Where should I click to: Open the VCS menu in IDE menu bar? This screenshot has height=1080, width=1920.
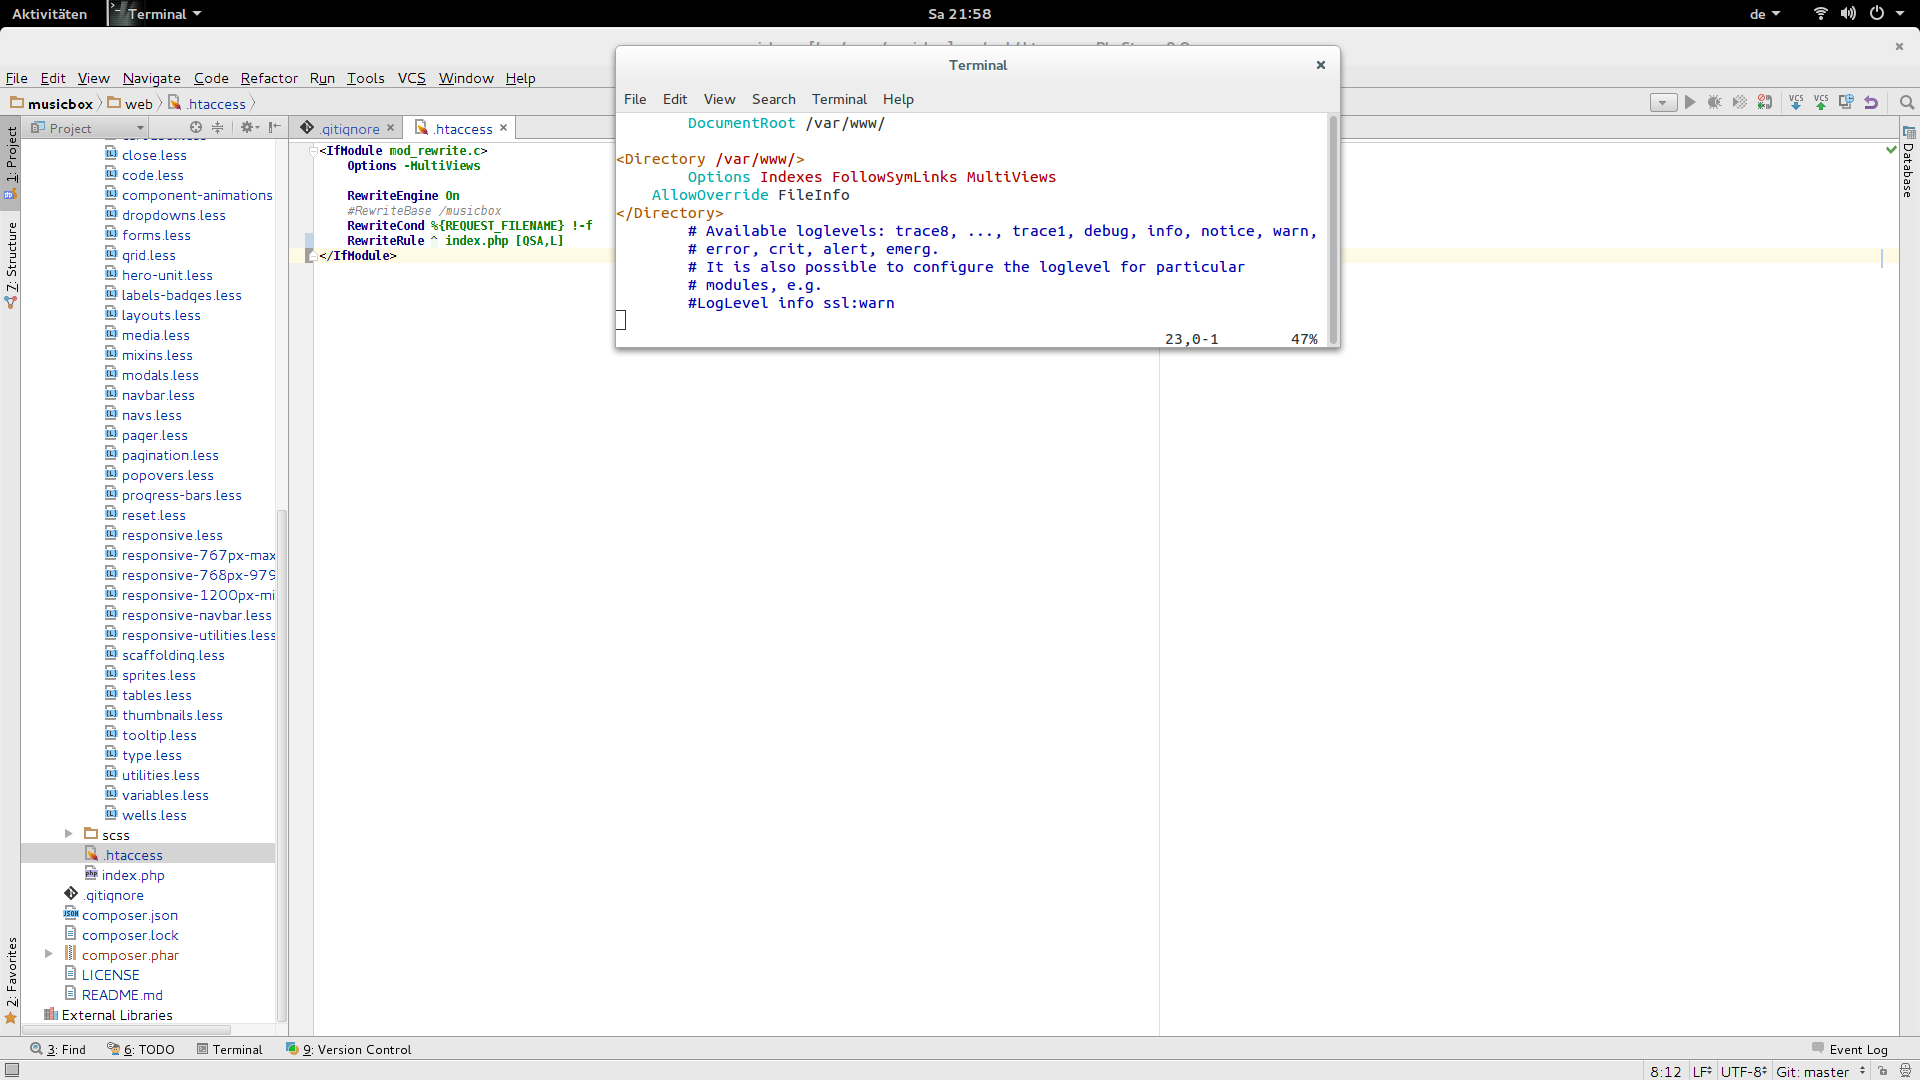point(411,78)
